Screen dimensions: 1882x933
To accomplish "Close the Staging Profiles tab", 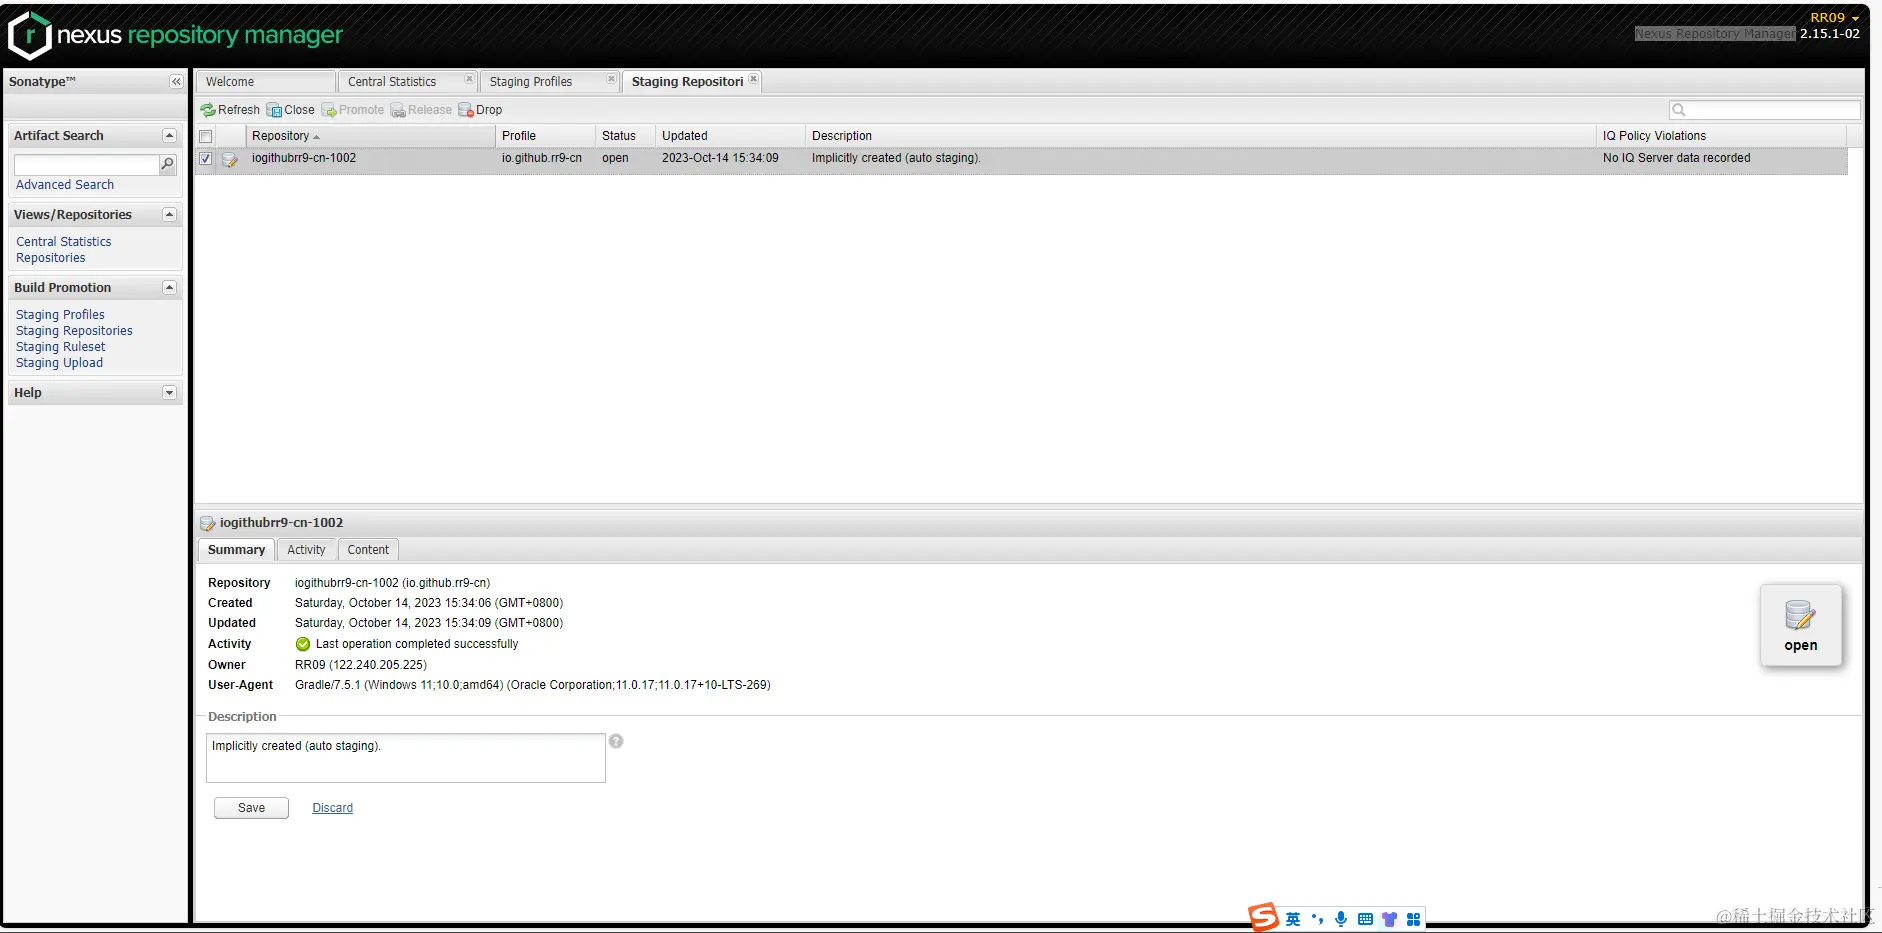I will (611, 79).
